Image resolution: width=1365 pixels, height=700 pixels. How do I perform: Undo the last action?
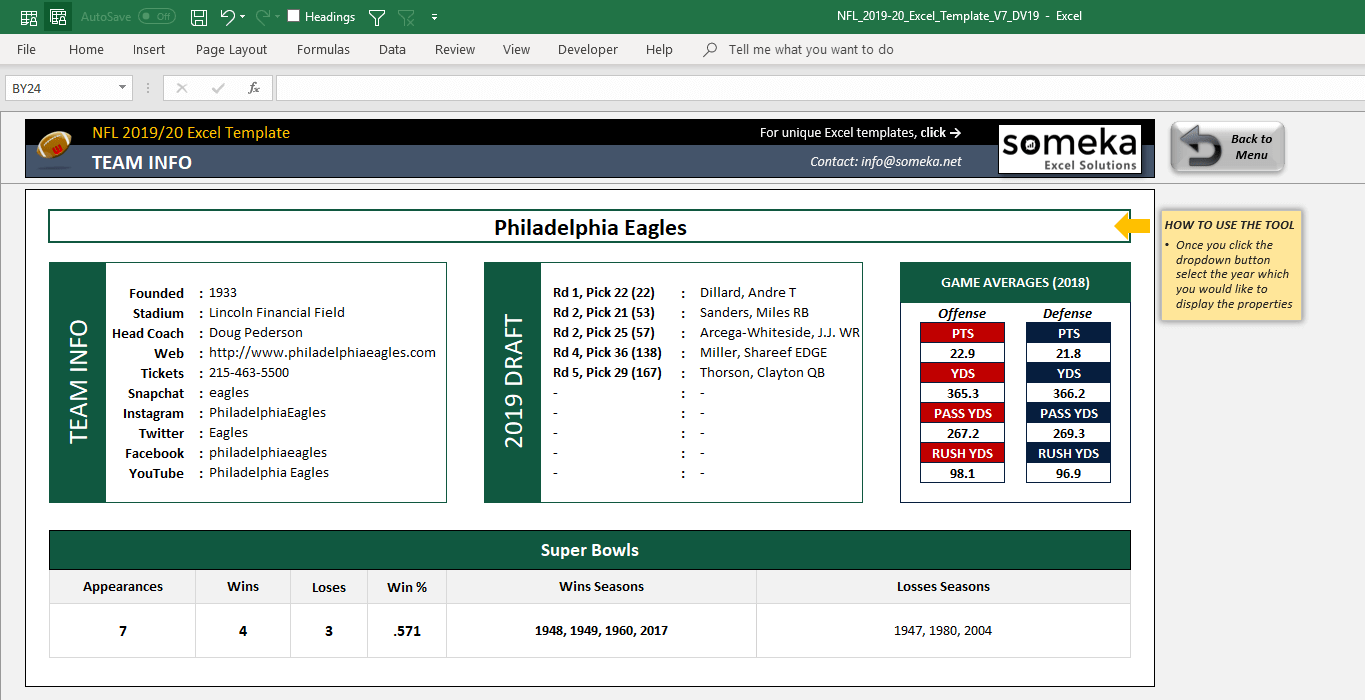227,17
